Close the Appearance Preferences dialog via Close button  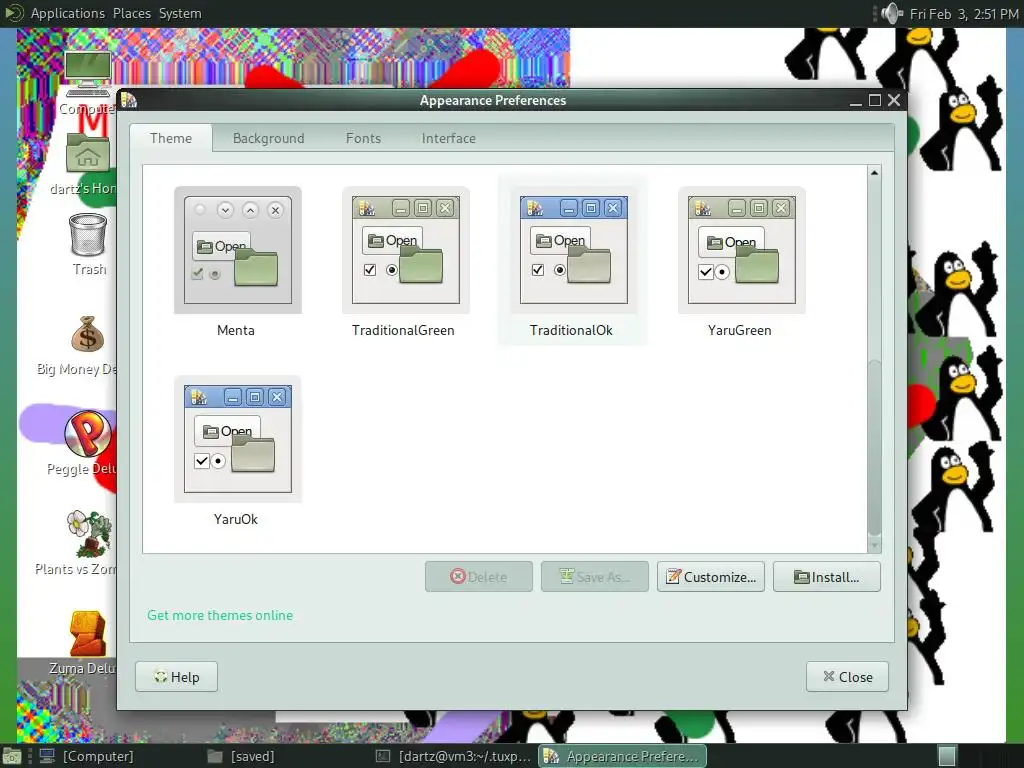(x=848, y=677)
